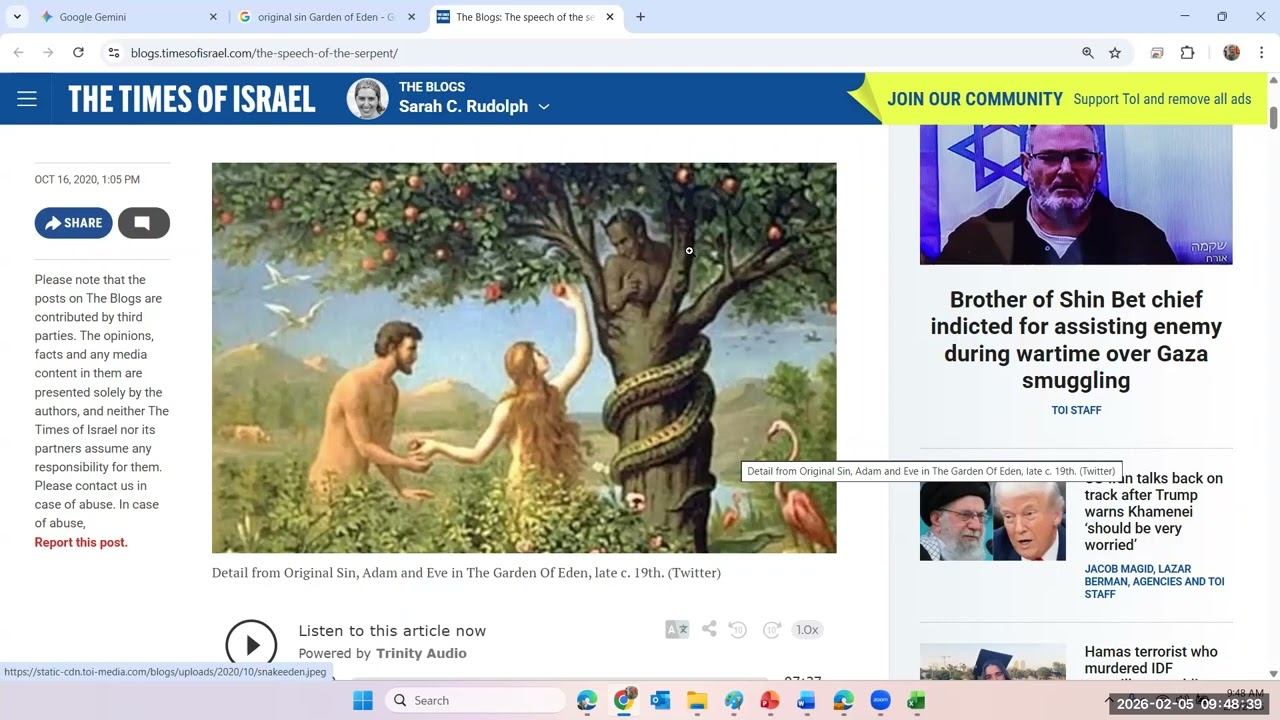View site information icon in address bar

pyautogui.click(x=113, y=53)
